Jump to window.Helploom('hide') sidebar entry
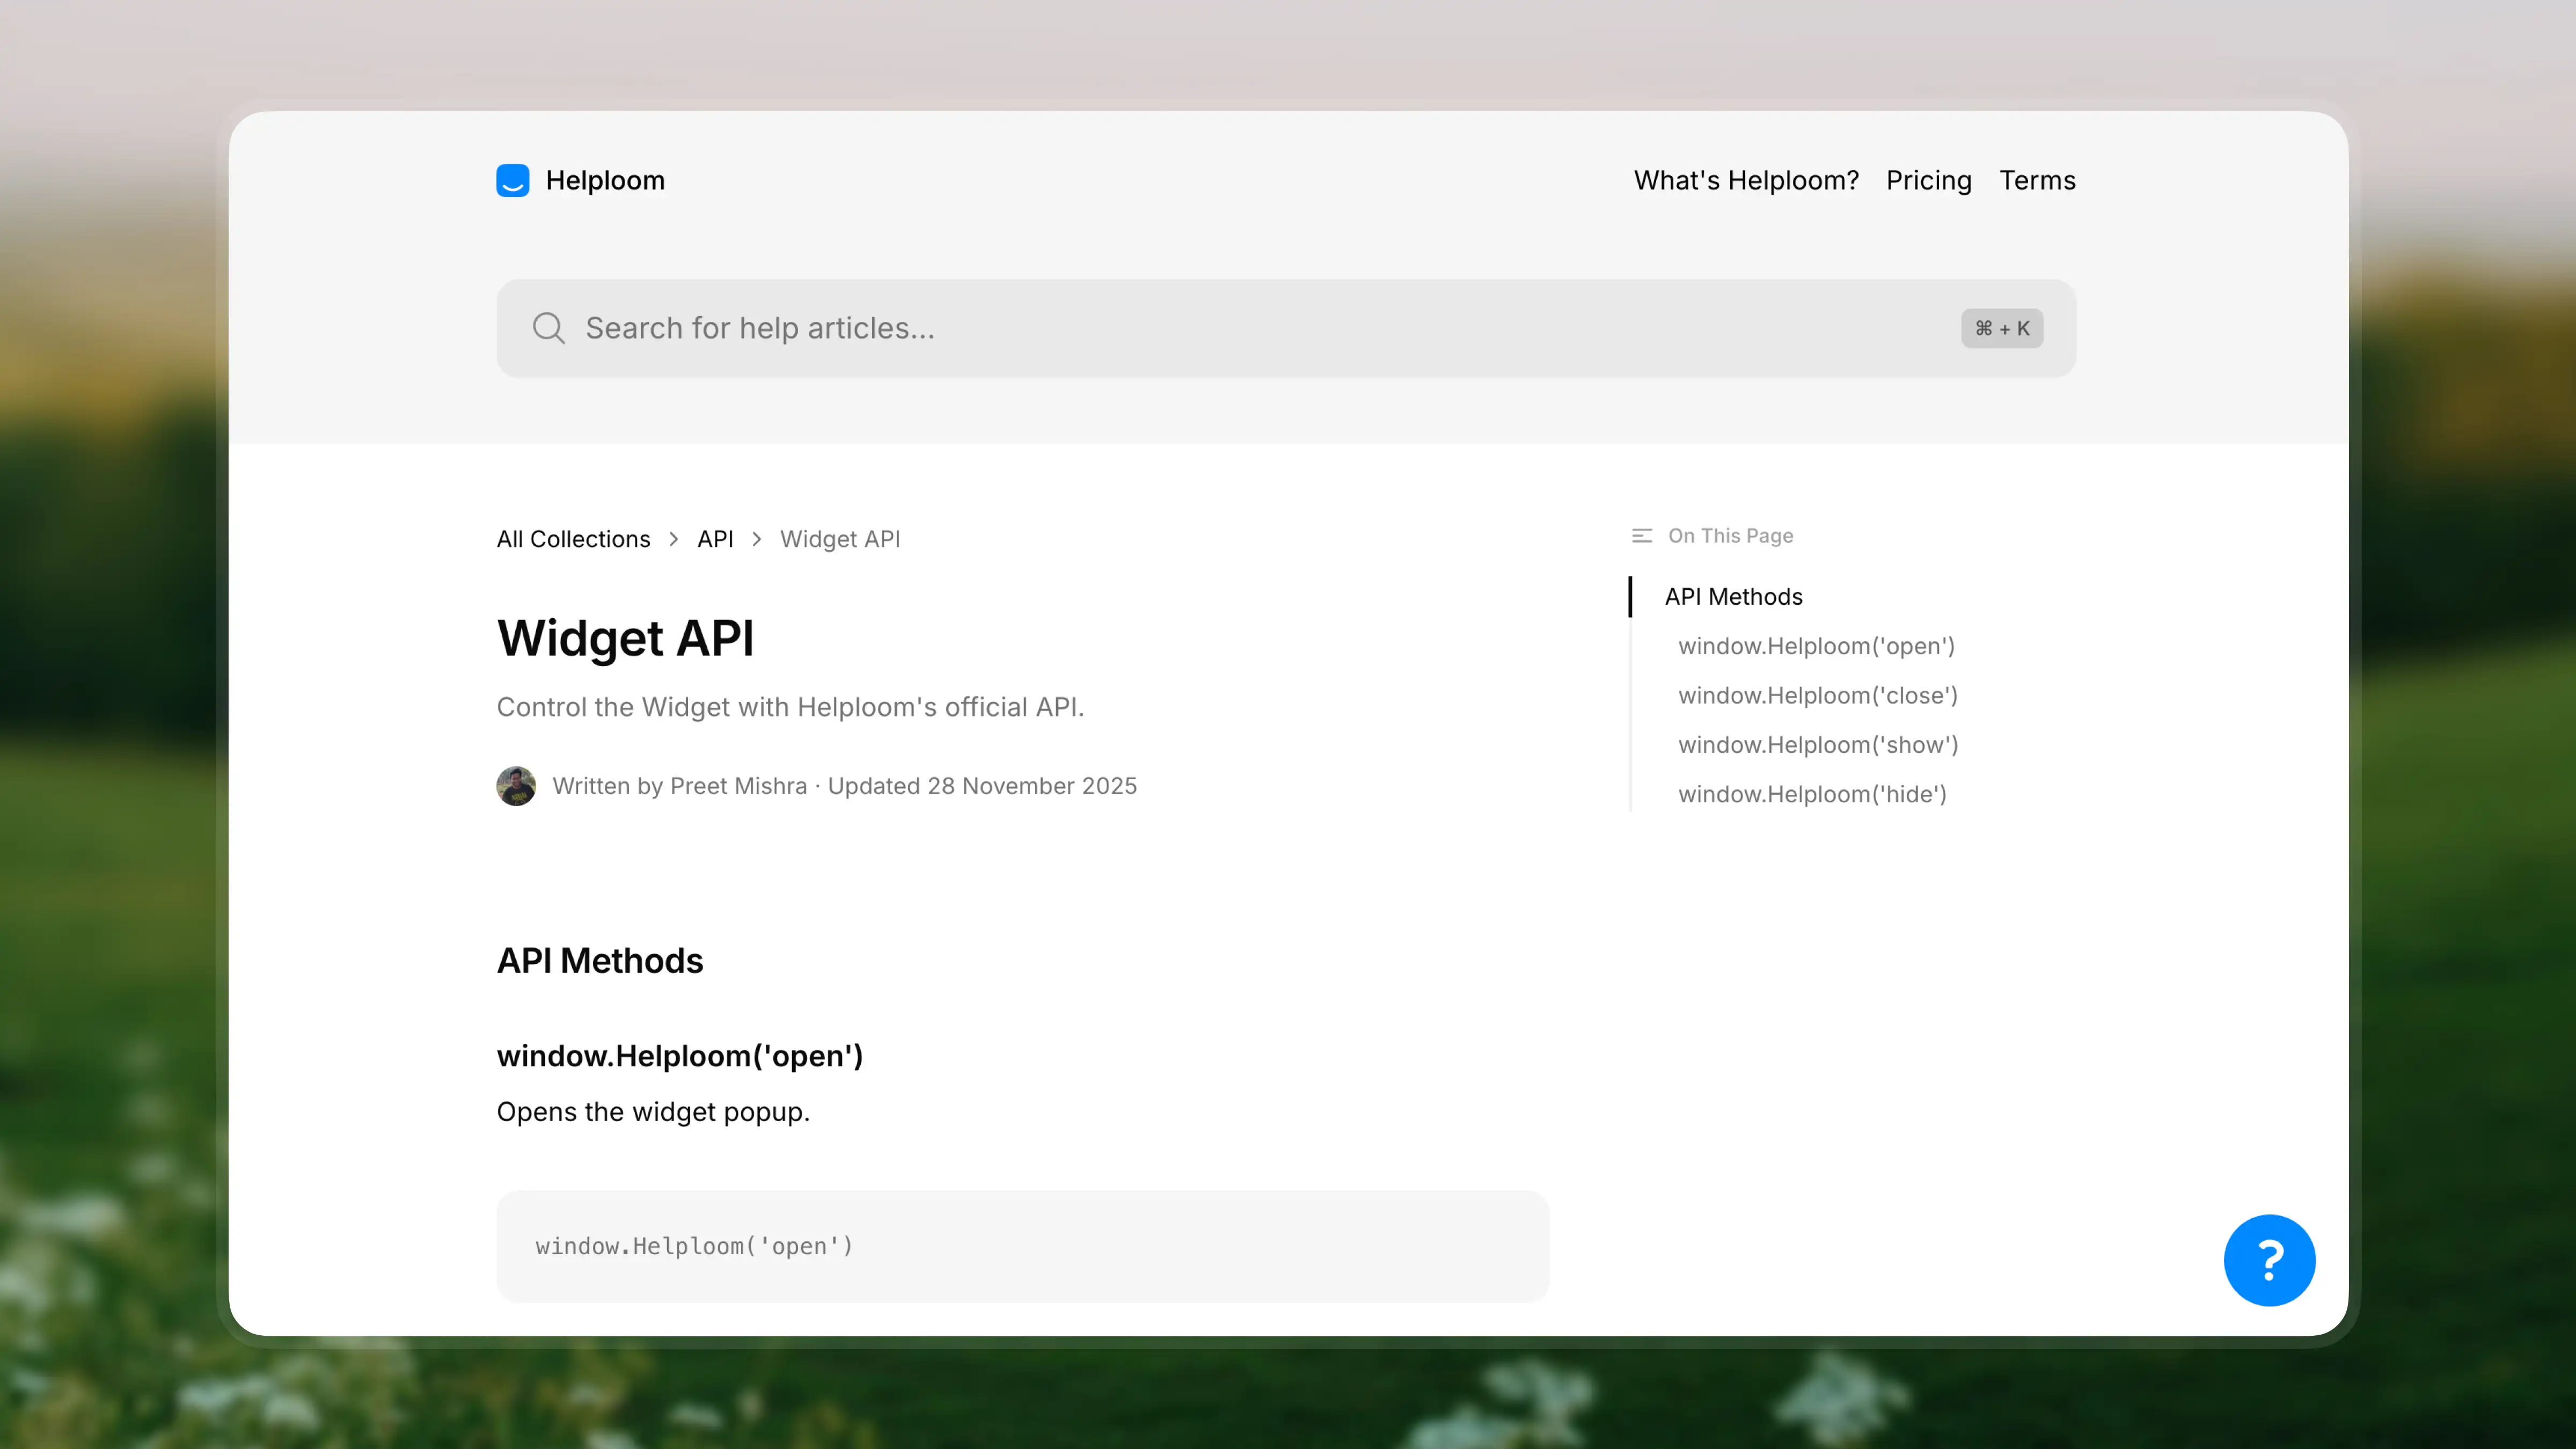 tap(1812, 794)
